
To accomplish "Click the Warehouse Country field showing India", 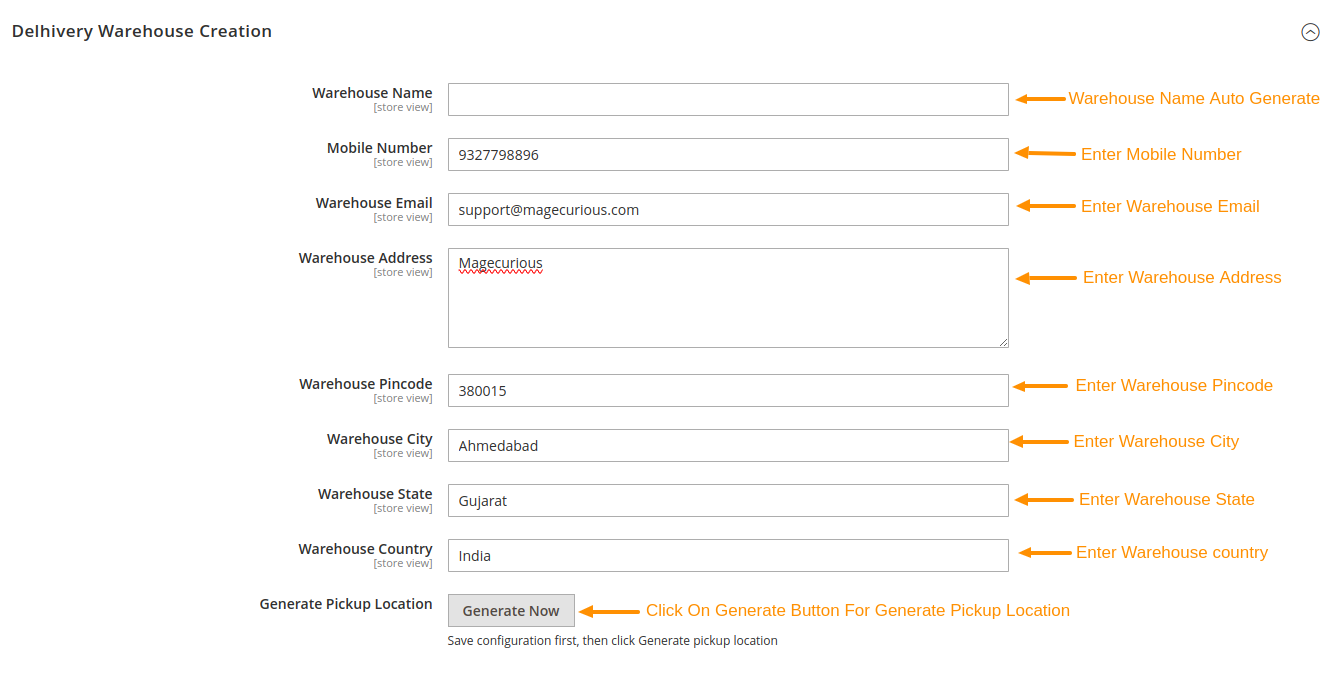I will pos(727,555).
